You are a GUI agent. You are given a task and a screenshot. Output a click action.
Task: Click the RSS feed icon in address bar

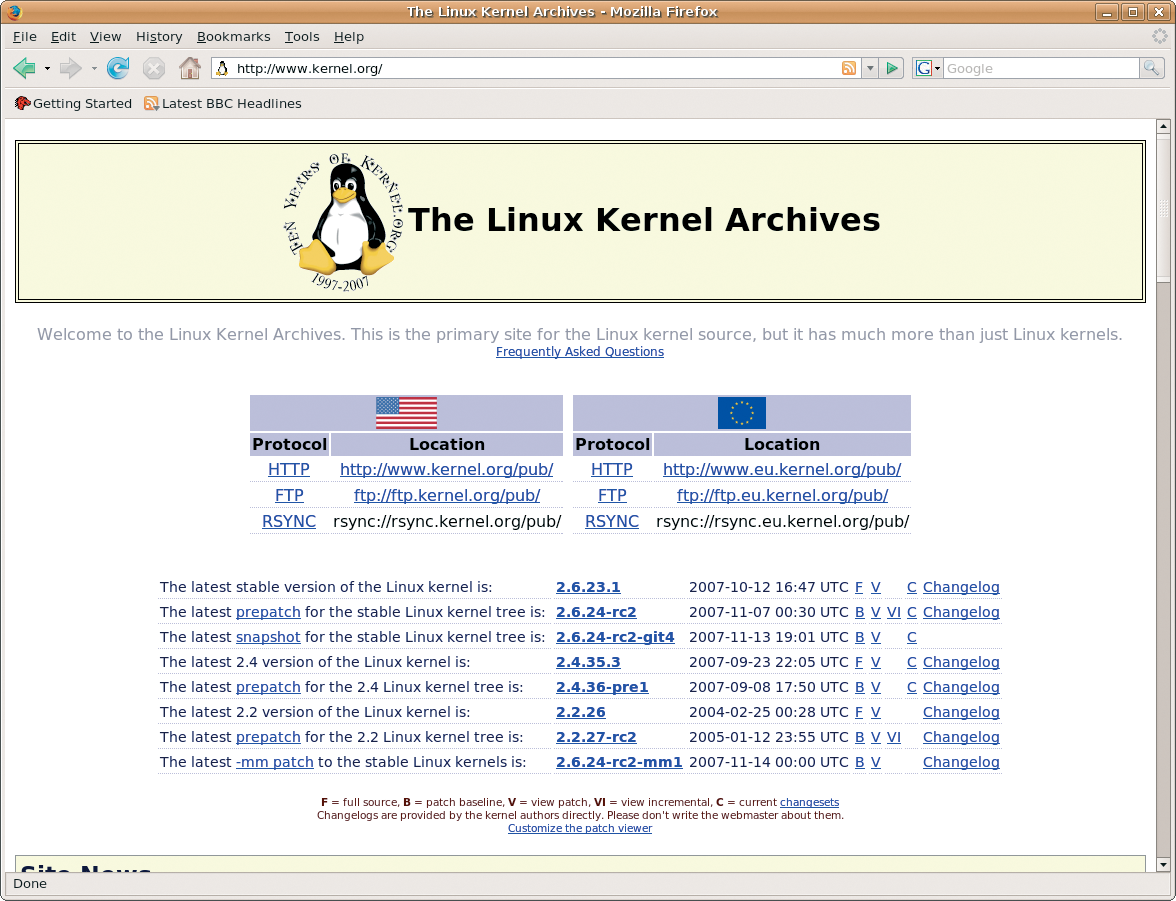(848, 68)
